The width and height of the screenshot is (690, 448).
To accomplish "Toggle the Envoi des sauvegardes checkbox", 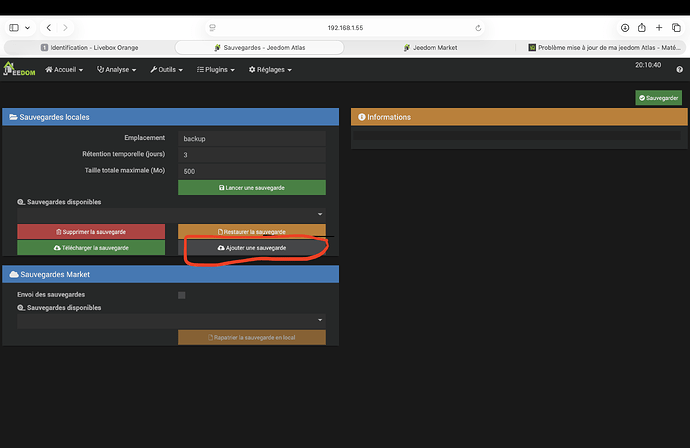I will pos(182,295).
